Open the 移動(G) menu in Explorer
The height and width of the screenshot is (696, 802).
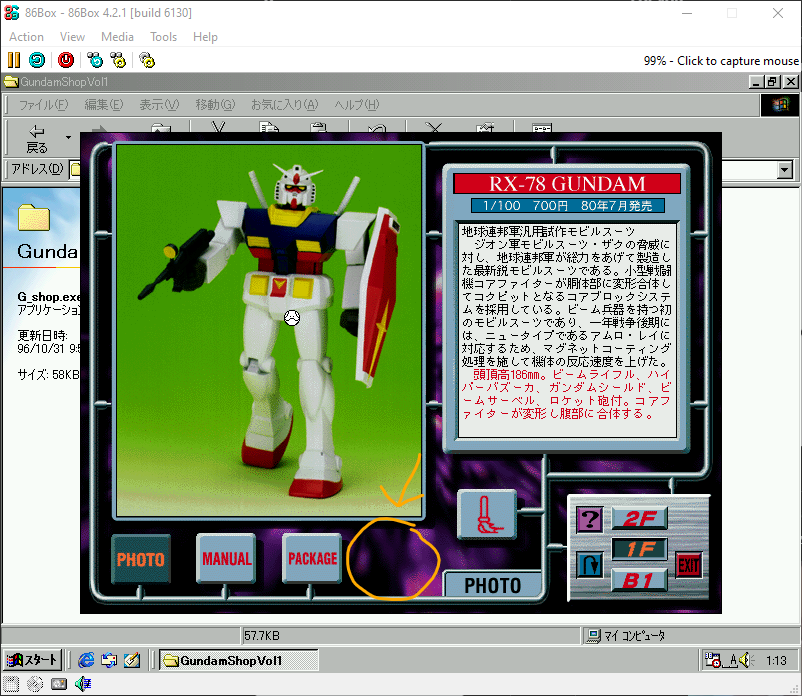point(215,105)
